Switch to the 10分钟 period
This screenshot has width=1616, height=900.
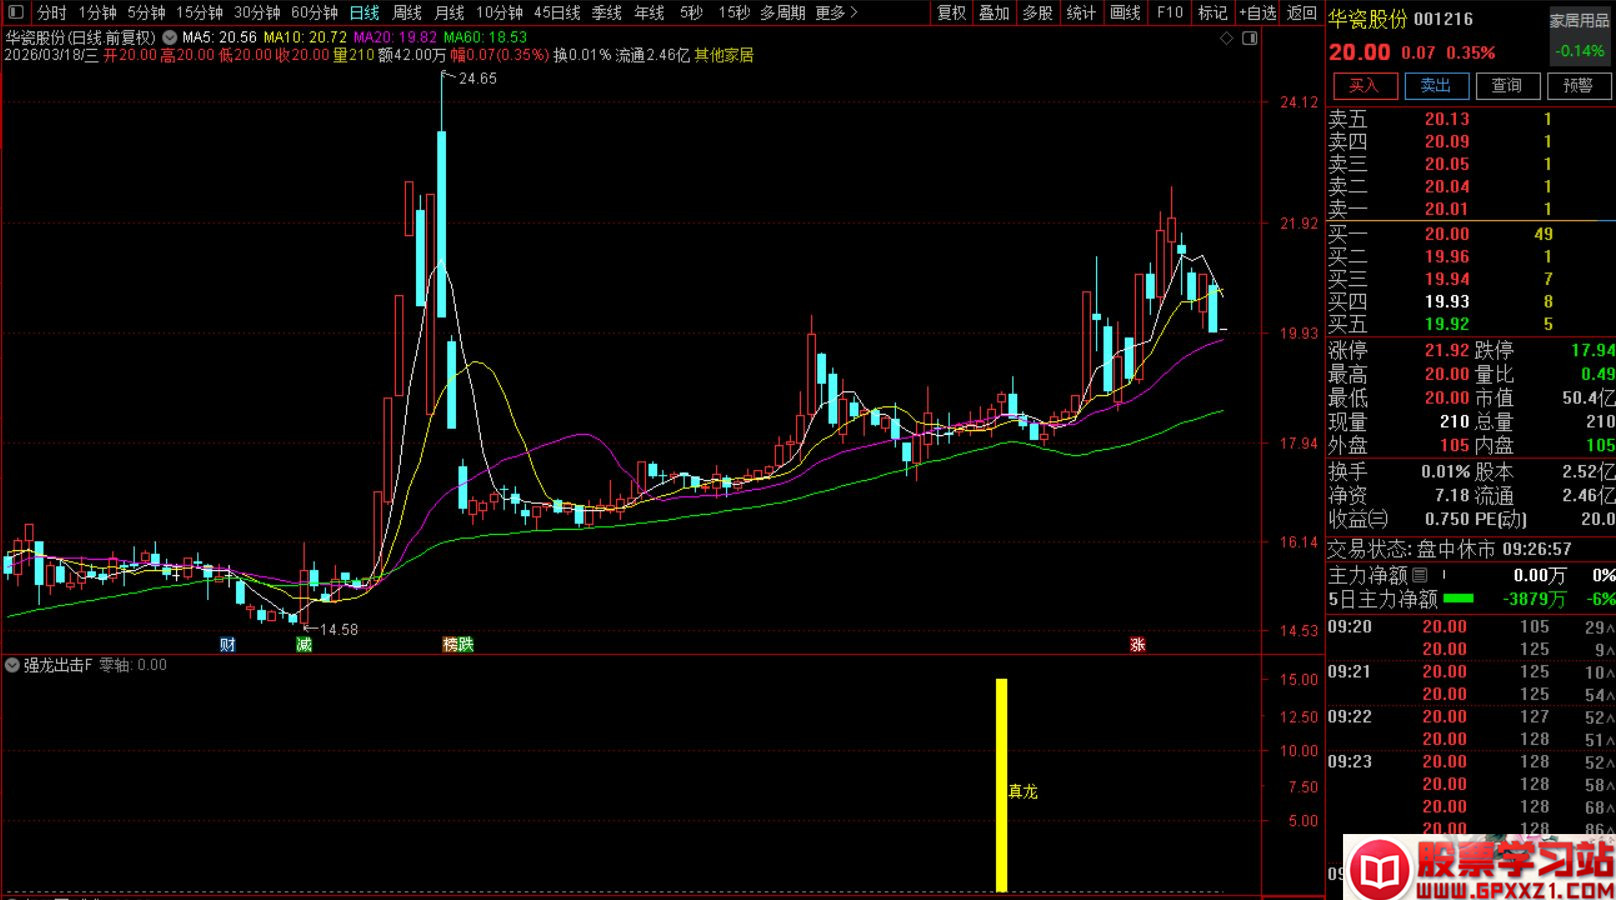coord(499,12)
